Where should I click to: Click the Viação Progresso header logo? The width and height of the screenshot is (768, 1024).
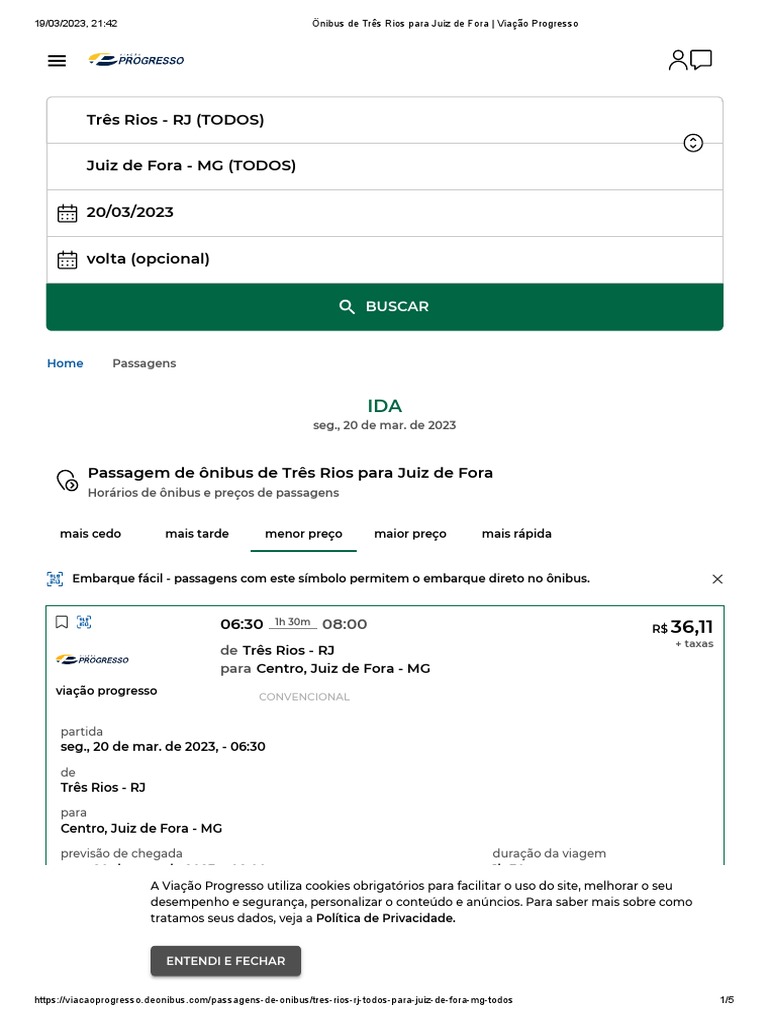pos(137,60)
